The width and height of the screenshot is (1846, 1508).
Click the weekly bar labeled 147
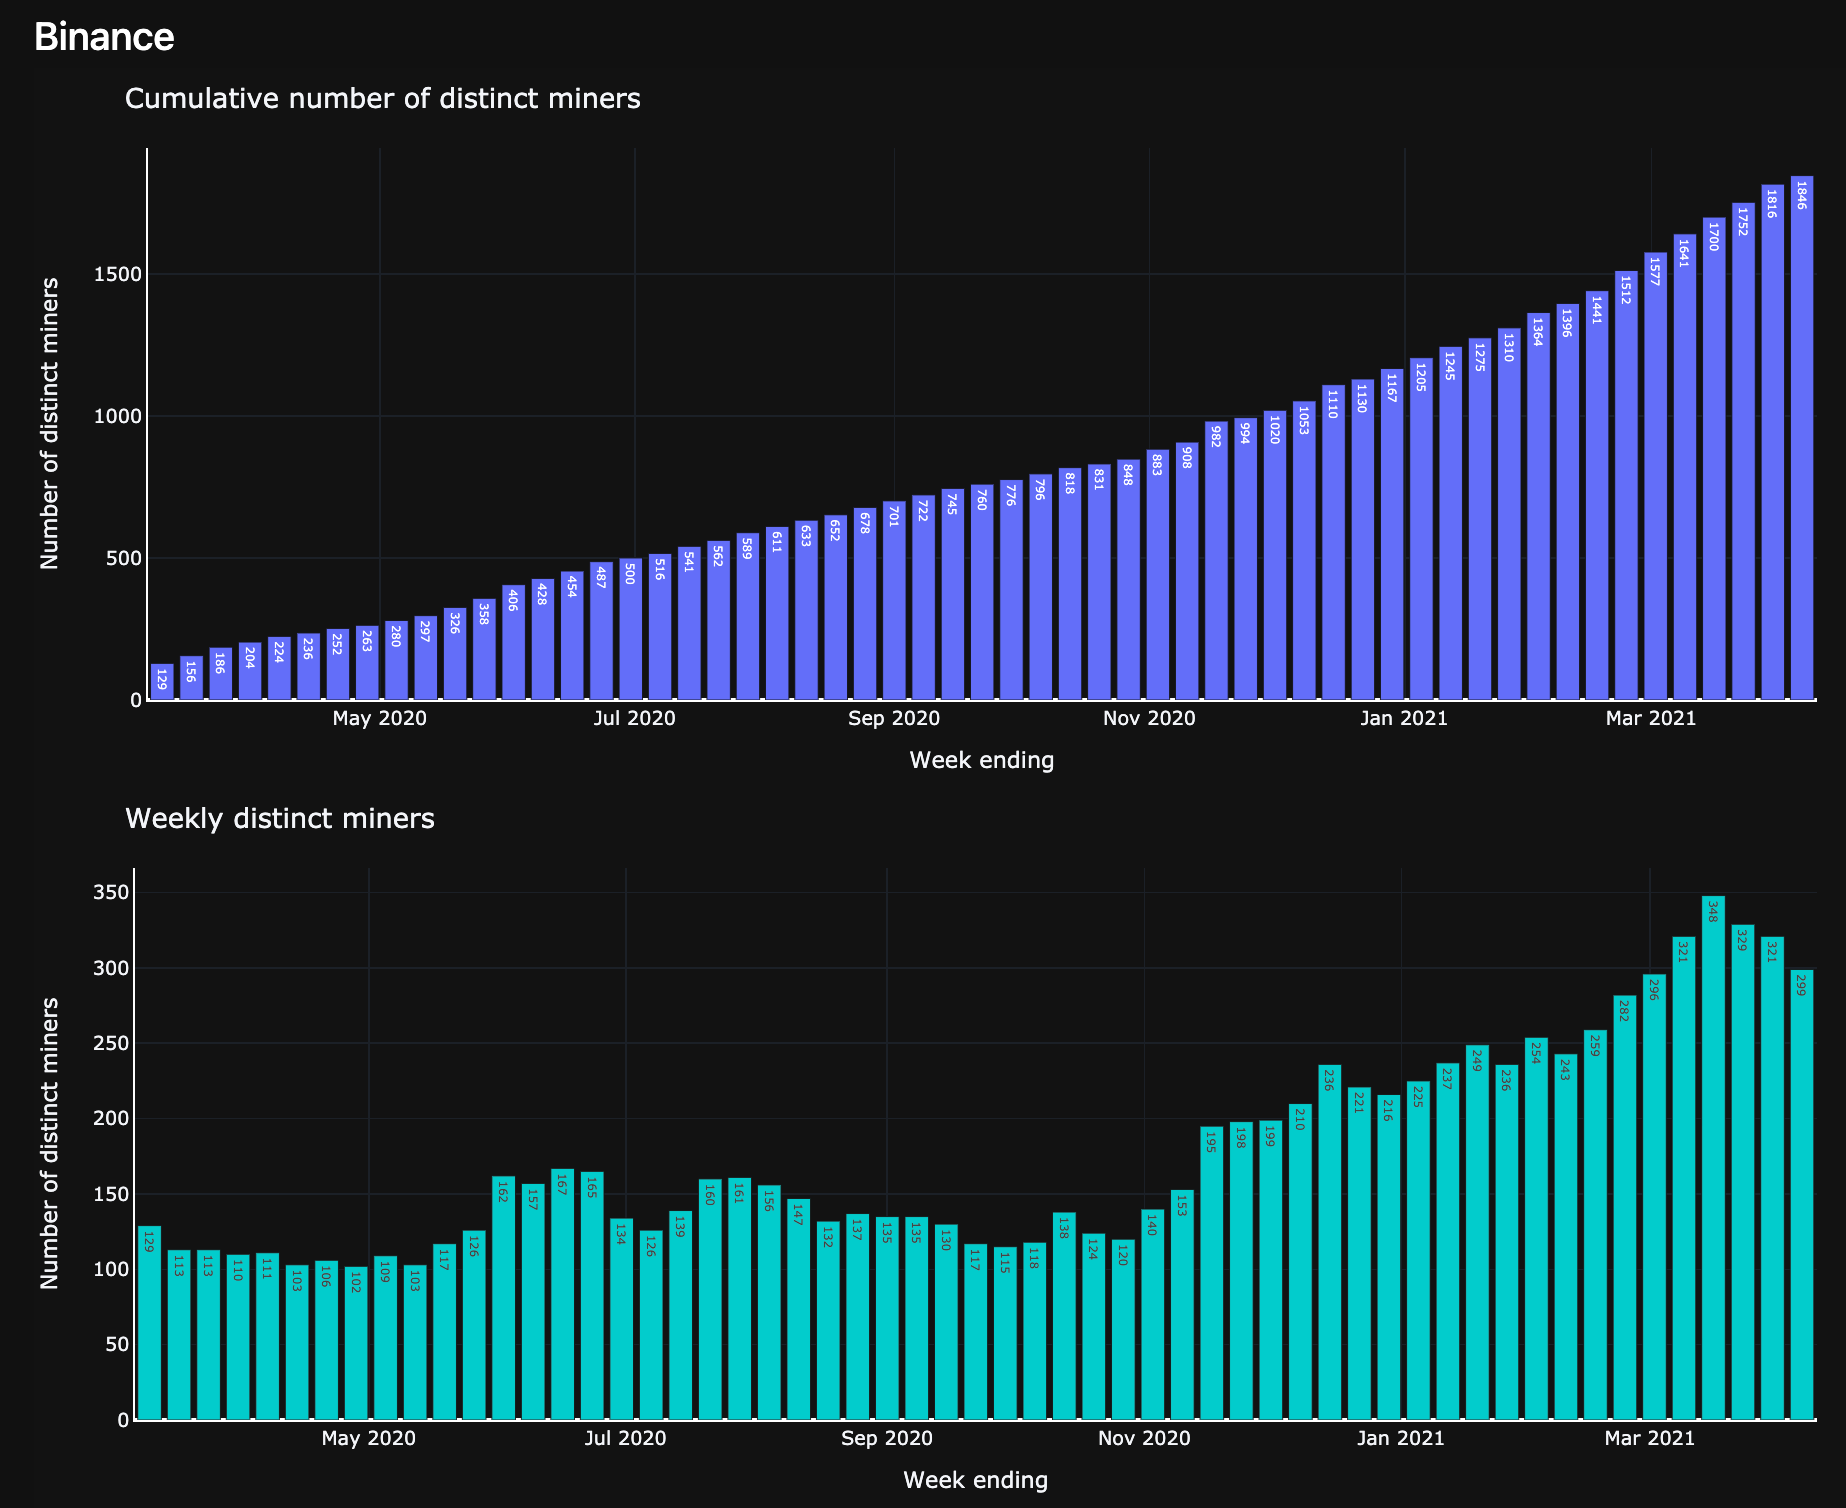(x=799, y=1309)
